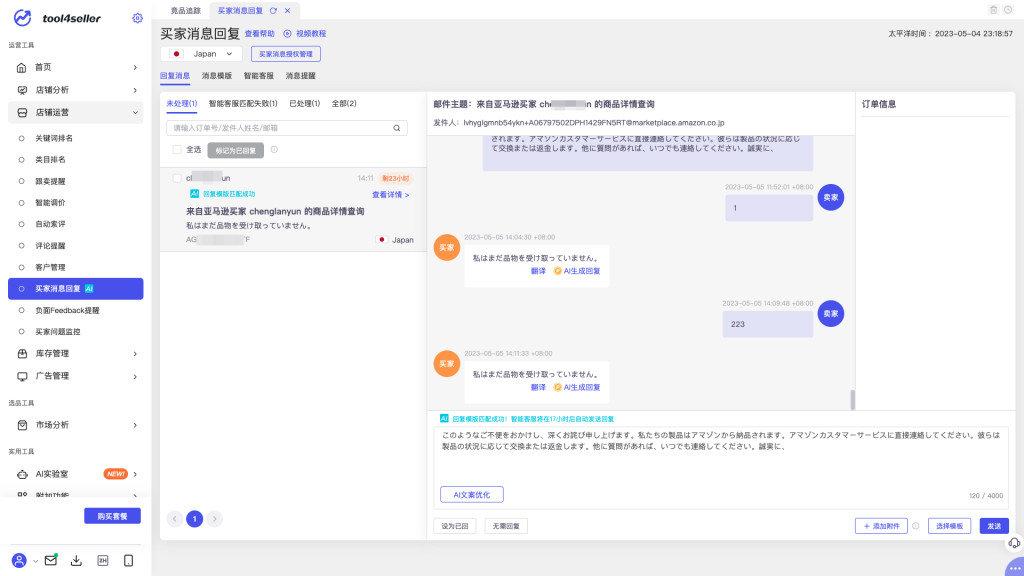This screenshot has width=1024, height=576.
Task: Expand the AI实验室 menu arrow
Action: click(x=135, y=474)
